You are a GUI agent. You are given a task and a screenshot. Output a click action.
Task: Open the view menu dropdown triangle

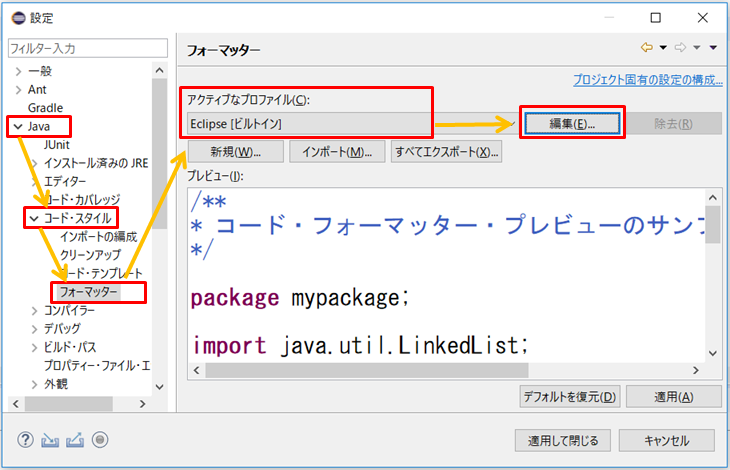click(x=713, y=48)
